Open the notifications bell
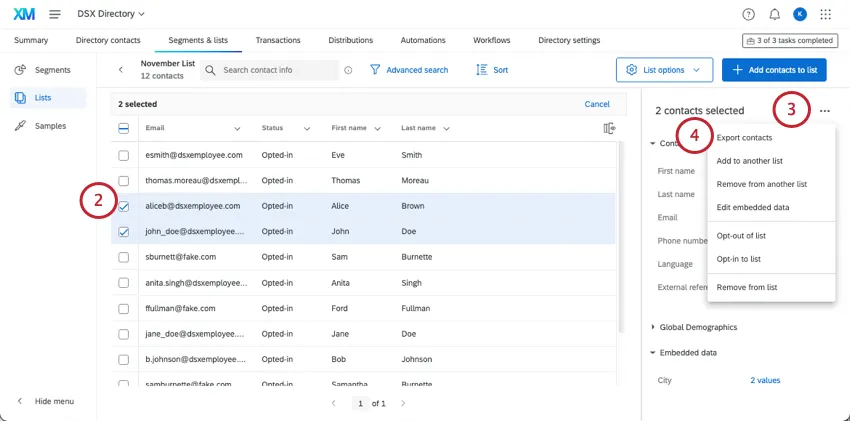This screenshot has height=421, width=850. (774, 14)
